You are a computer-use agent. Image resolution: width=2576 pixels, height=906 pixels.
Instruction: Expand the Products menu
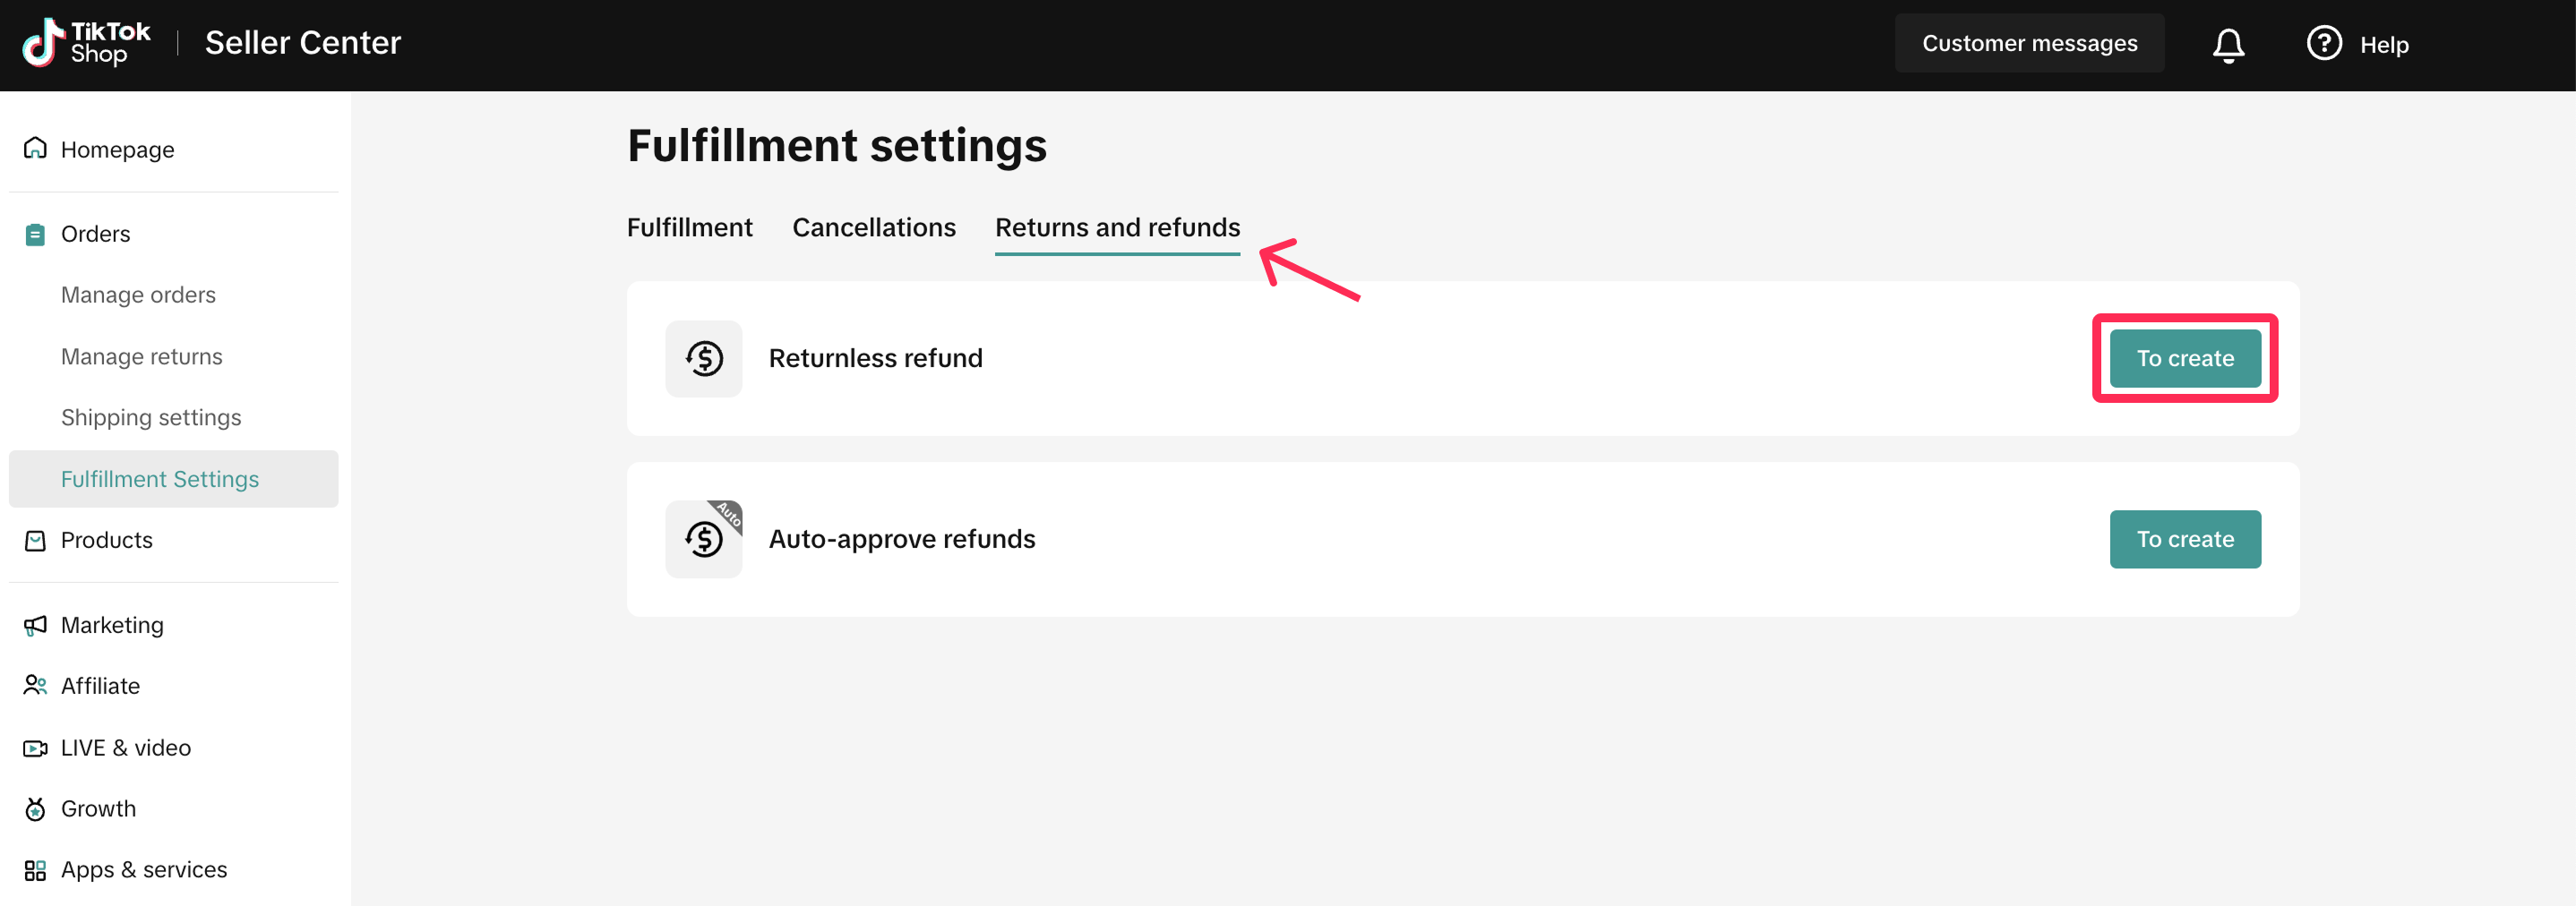(x=106, y=540)
